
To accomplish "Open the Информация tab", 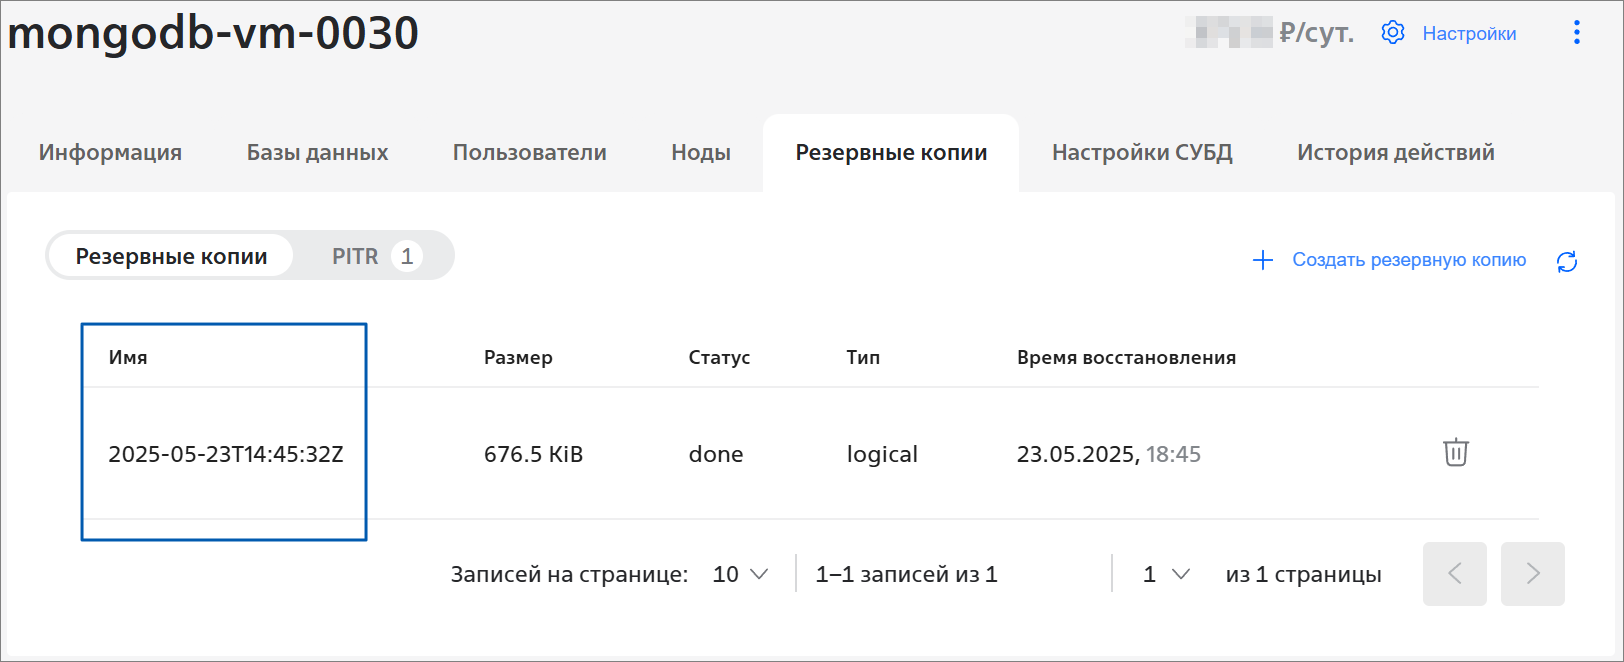I will (110, 153).
